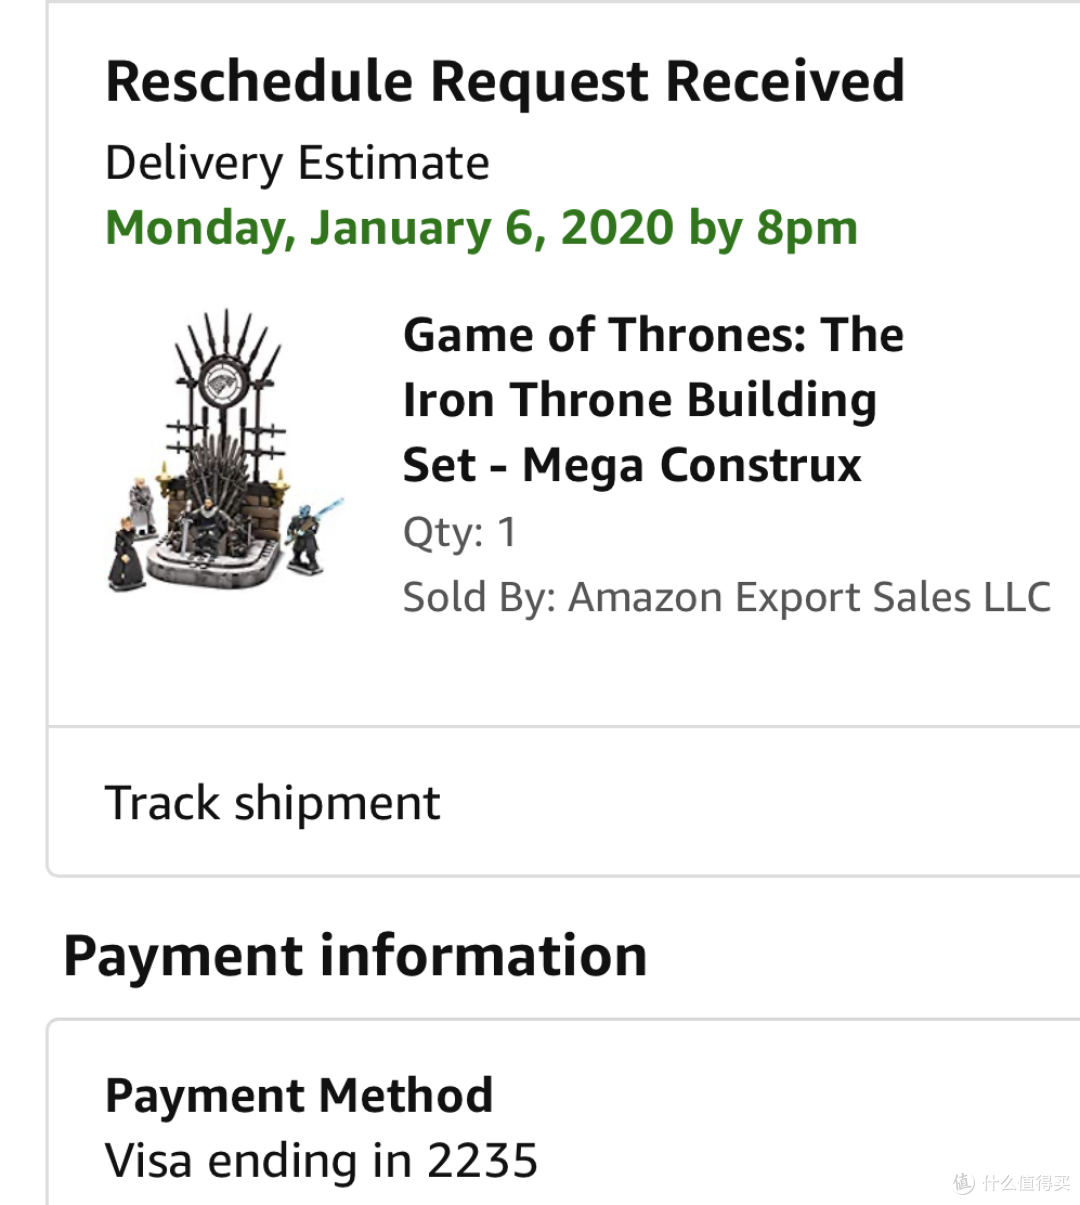This screenshot has height=1205, width=1080.
Task: Tap the Track shipment row
Action: 564,802
